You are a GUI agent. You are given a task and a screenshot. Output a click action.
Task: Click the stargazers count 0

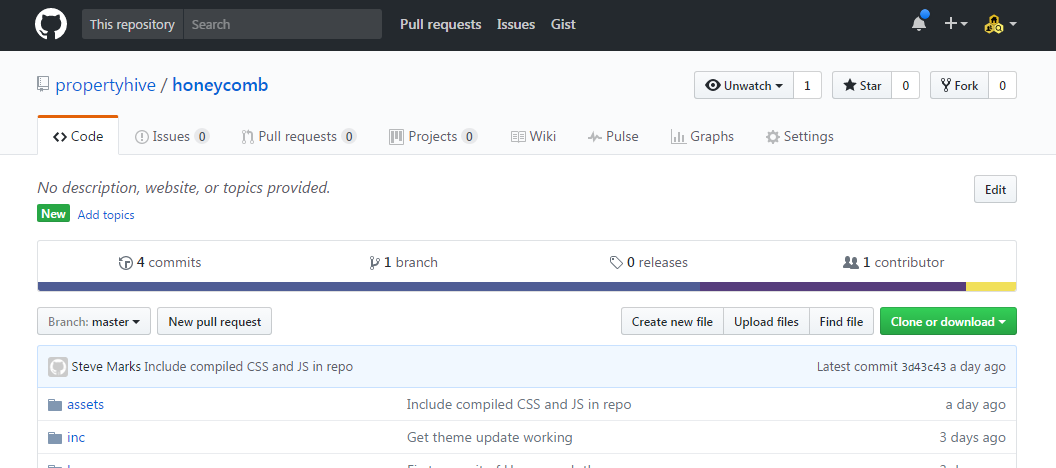906,86
